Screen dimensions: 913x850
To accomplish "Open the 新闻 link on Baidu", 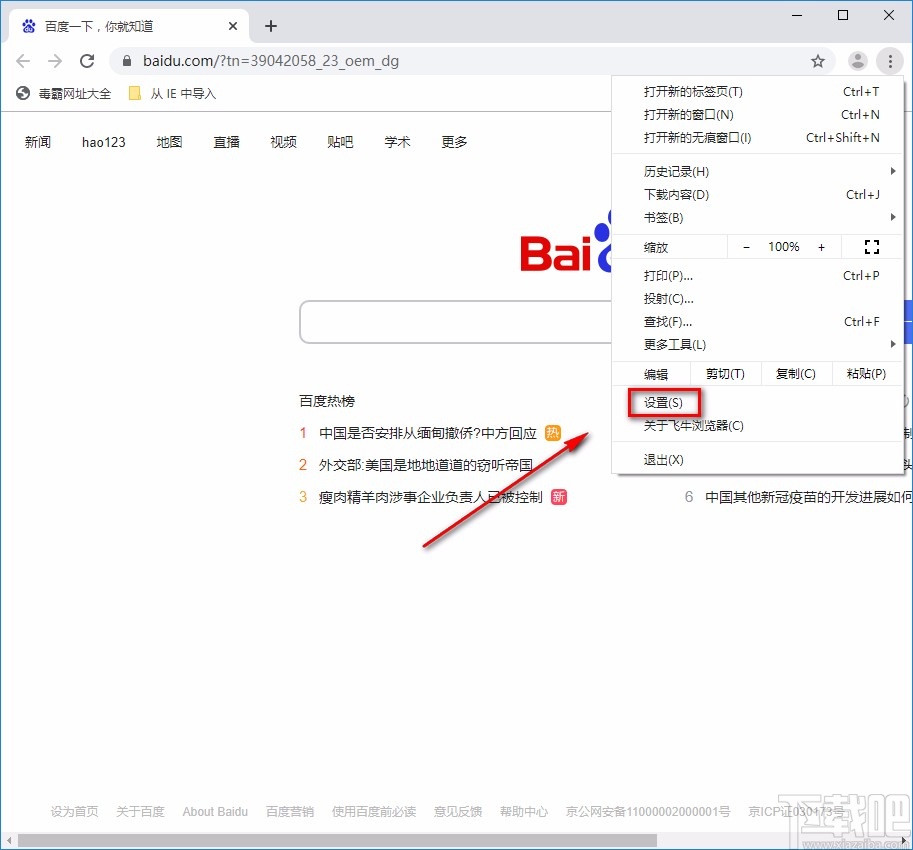I will coord(38,142).
